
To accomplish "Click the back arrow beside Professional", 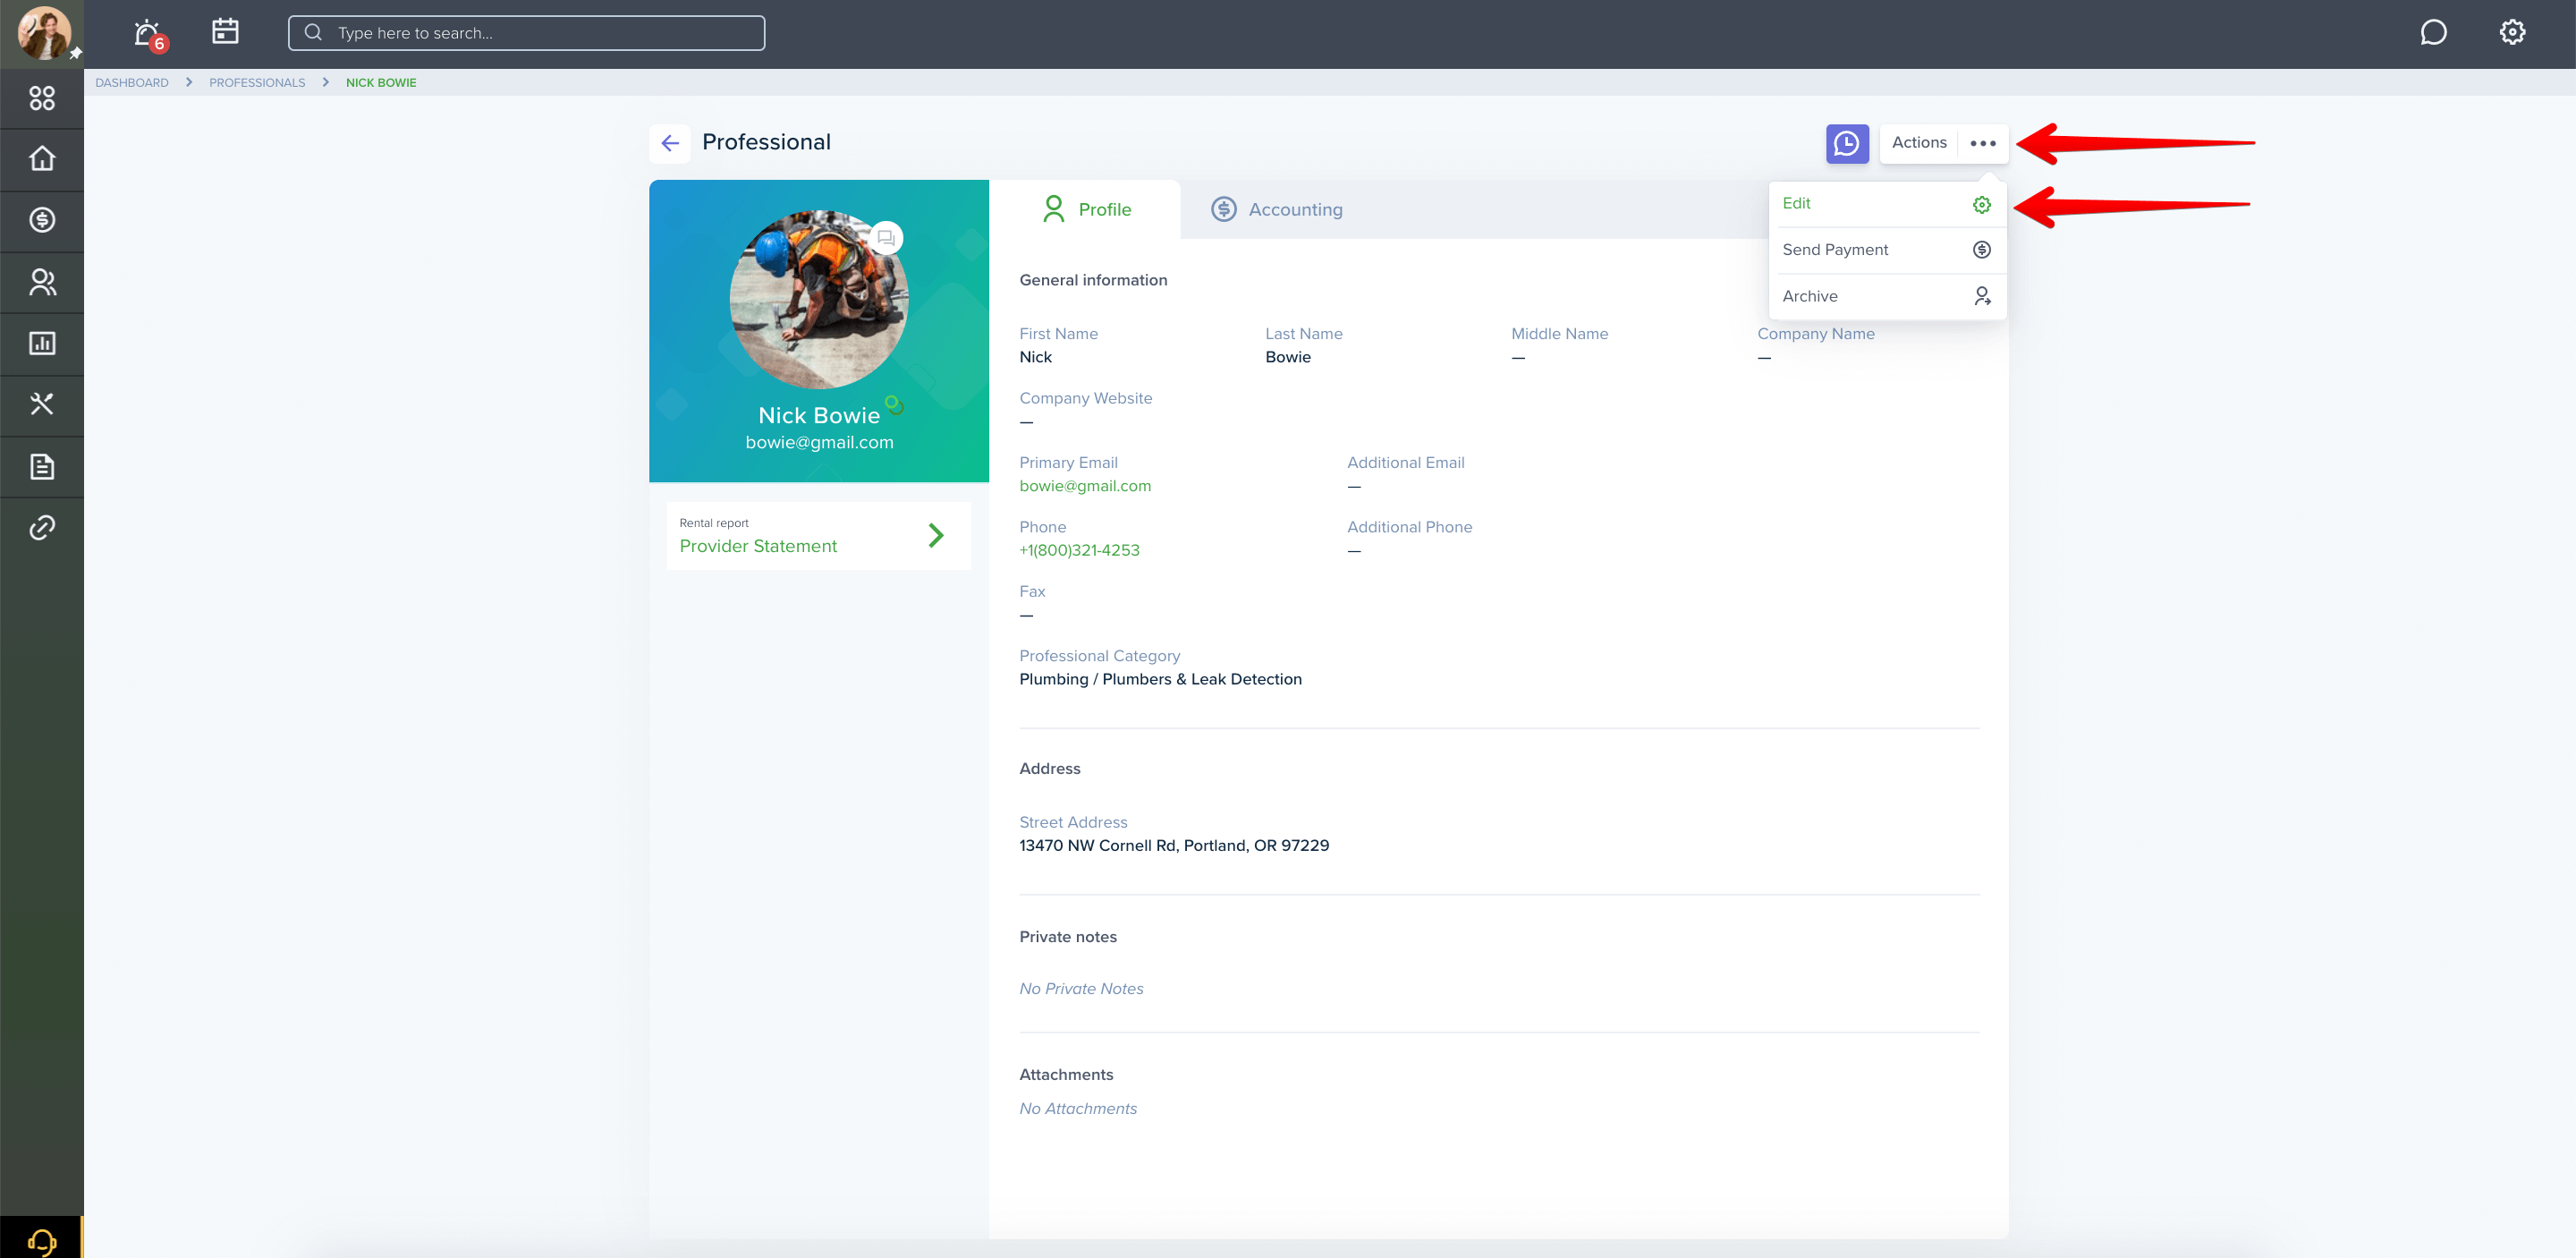I will [x=670, y=143].
